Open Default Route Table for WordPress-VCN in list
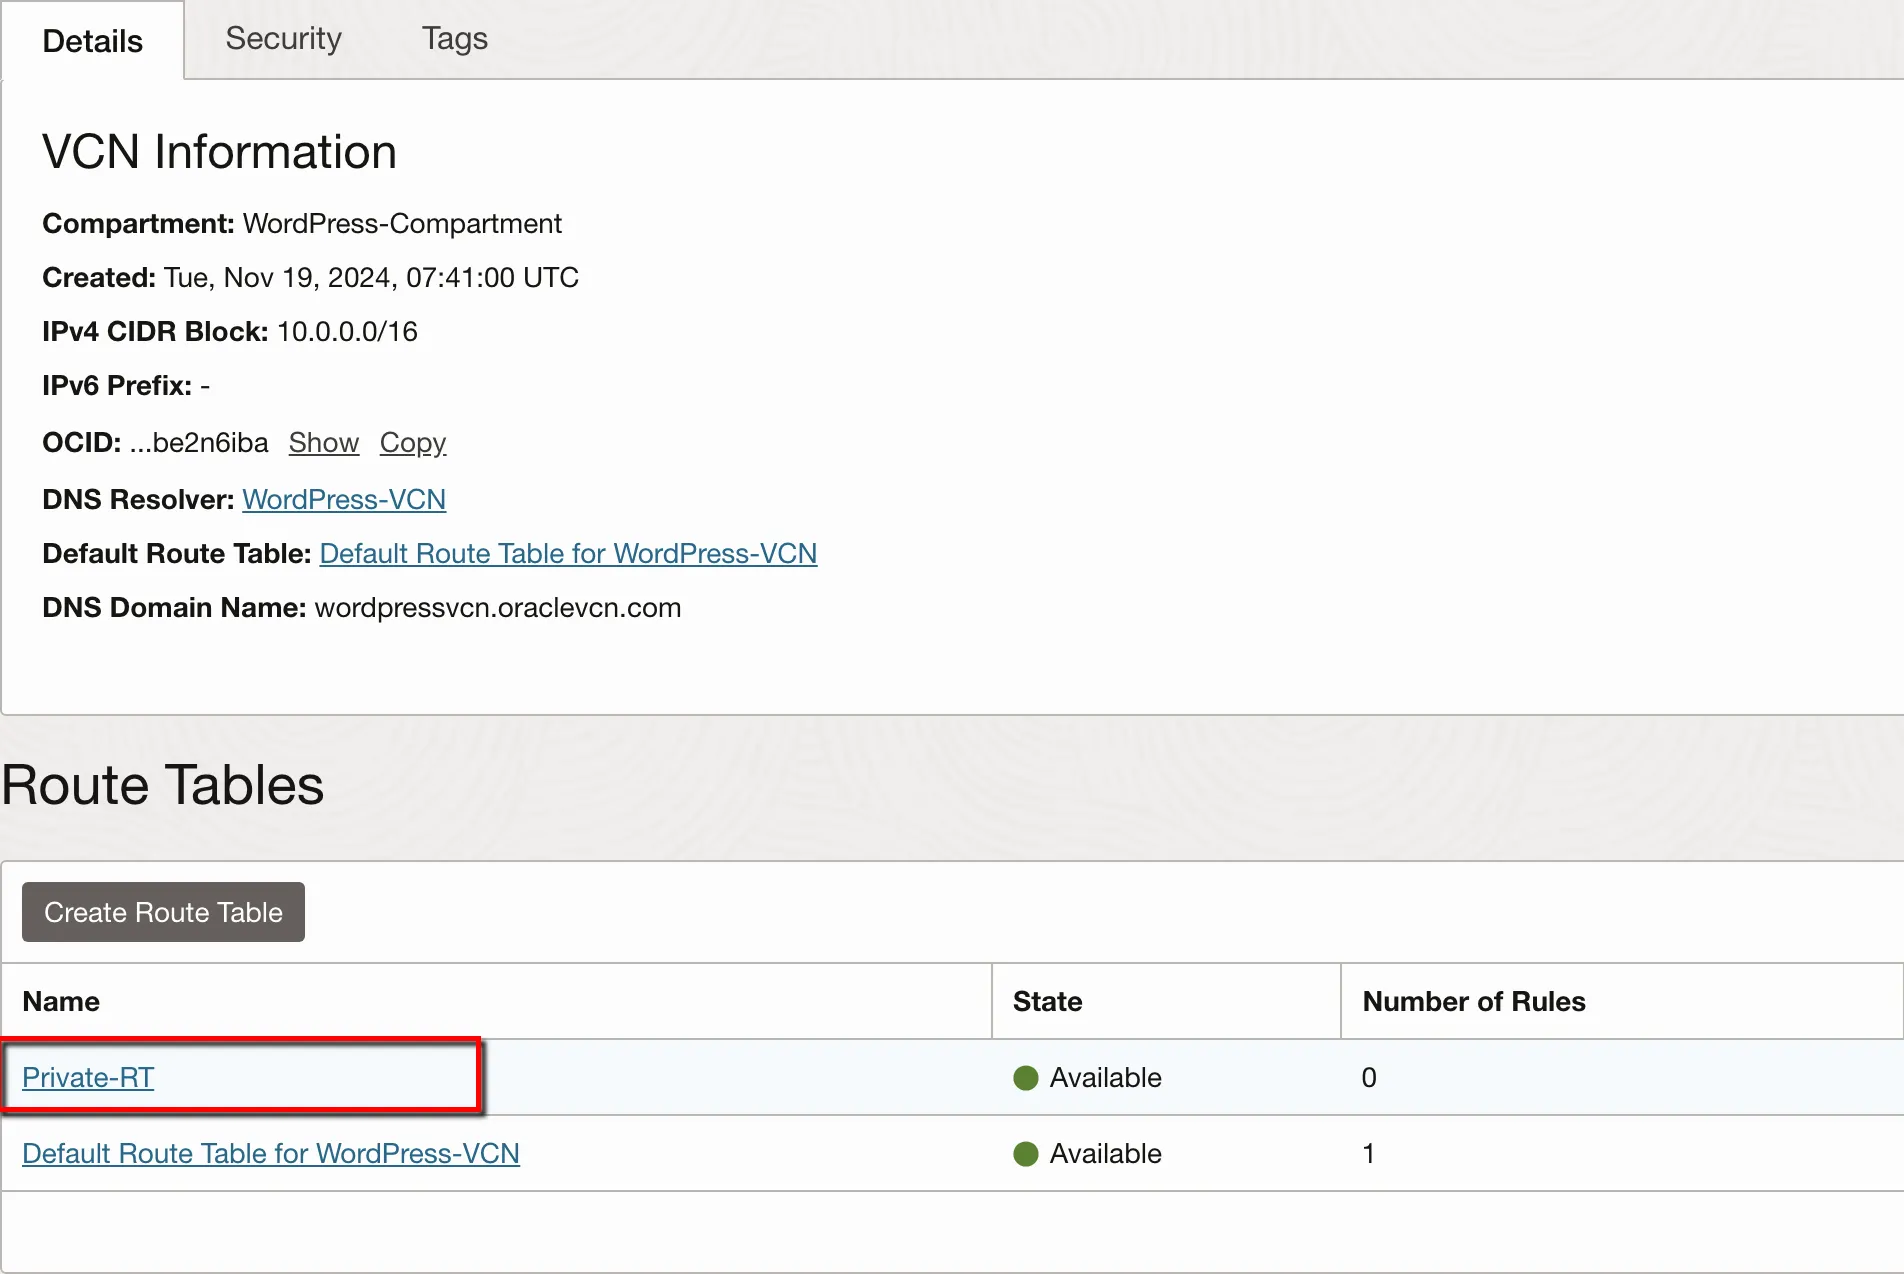 [271, 1154]
